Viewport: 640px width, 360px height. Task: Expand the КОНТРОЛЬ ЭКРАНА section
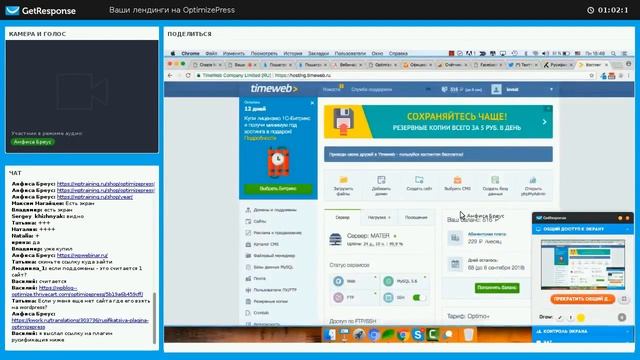(x=628, y=331)
